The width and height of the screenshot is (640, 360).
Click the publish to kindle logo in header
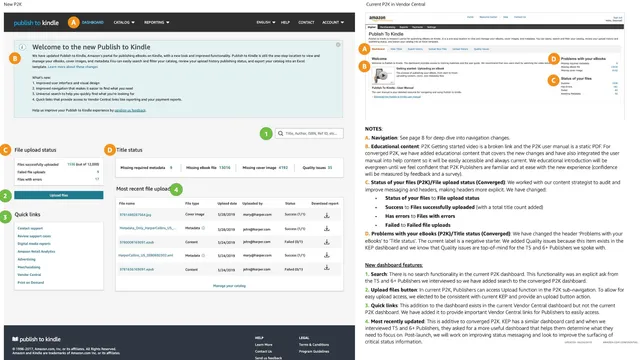click(36, 23)
